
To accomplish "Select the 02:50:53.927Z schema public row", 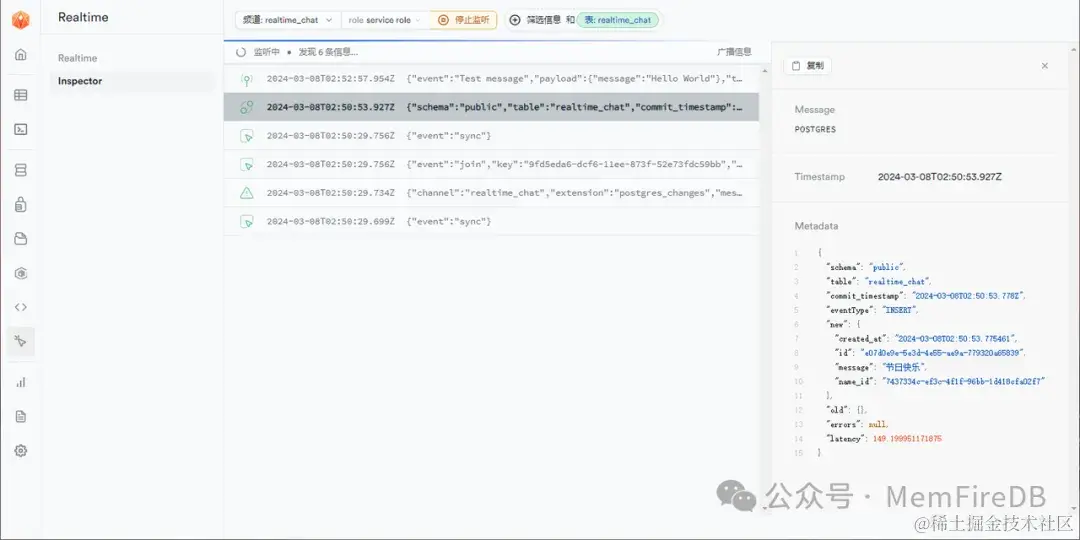I will [x=491, y=107].
